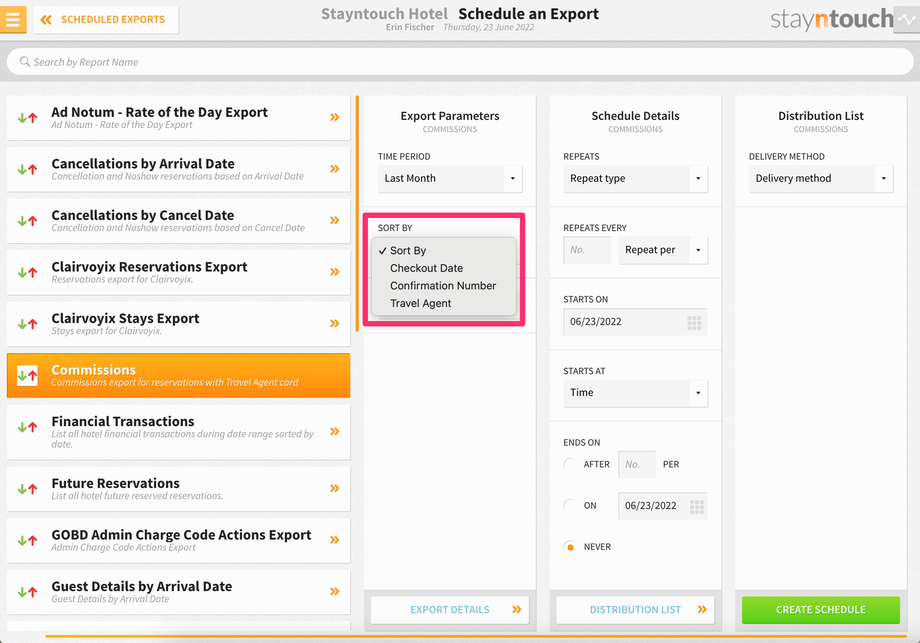Viewport: 920px width, 643px height.
Task: Open Ad Notum row chevron
Action: click(x=334, y=117)
